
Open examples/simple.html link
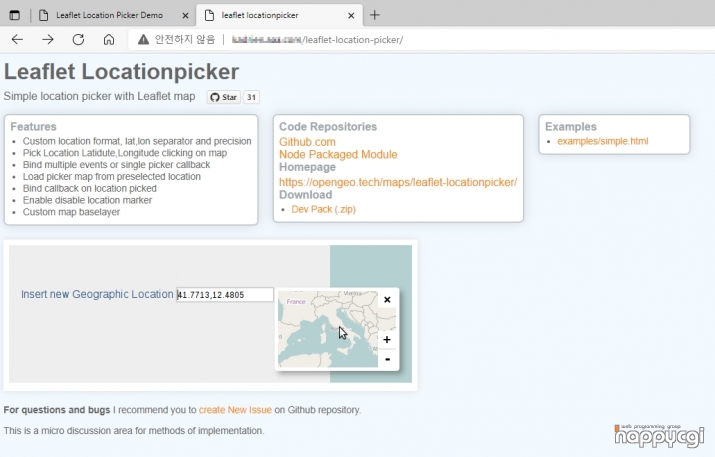602,141
